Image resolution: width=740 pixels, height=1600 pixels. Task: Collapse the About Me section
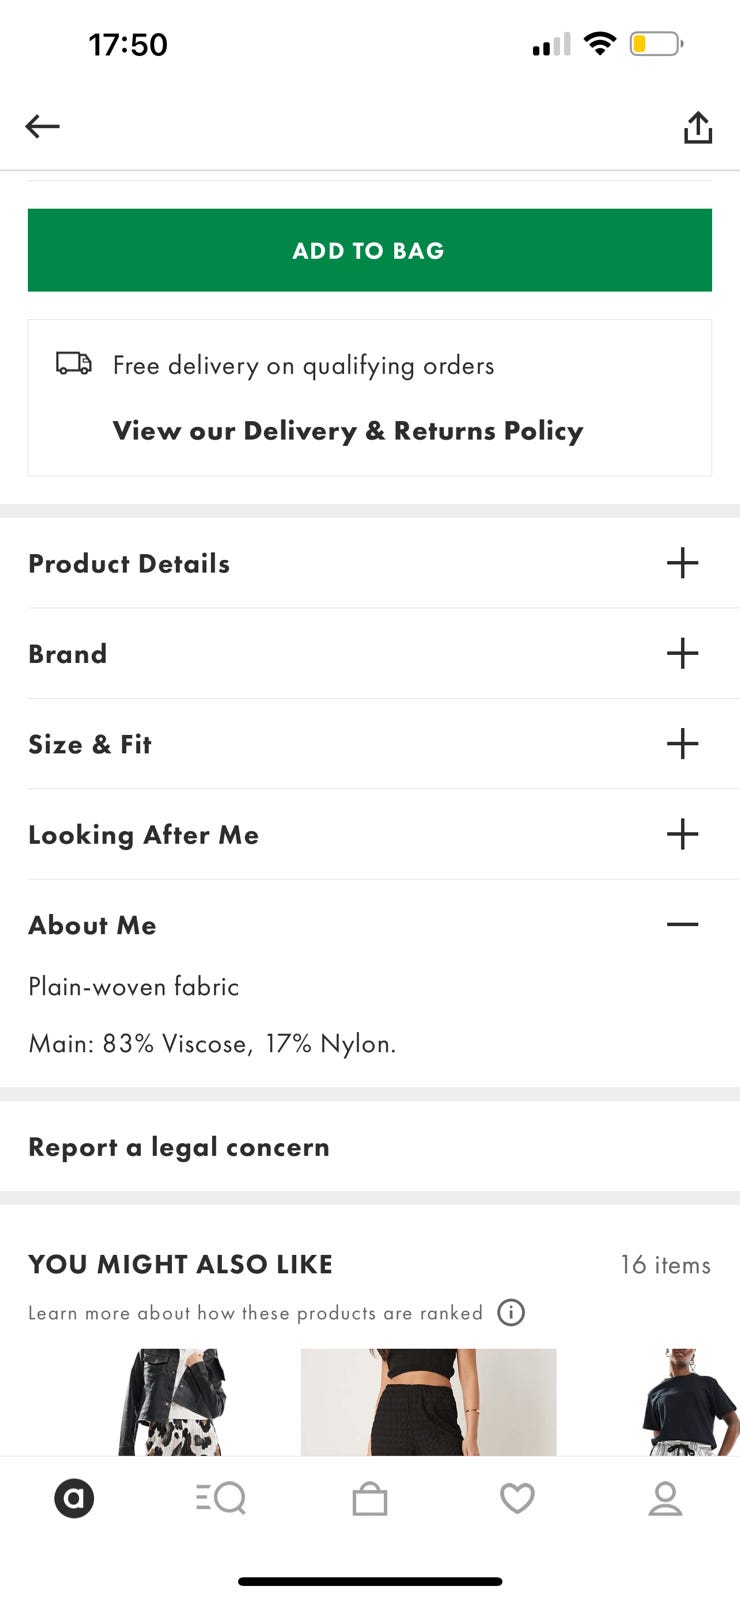(370, 925)
